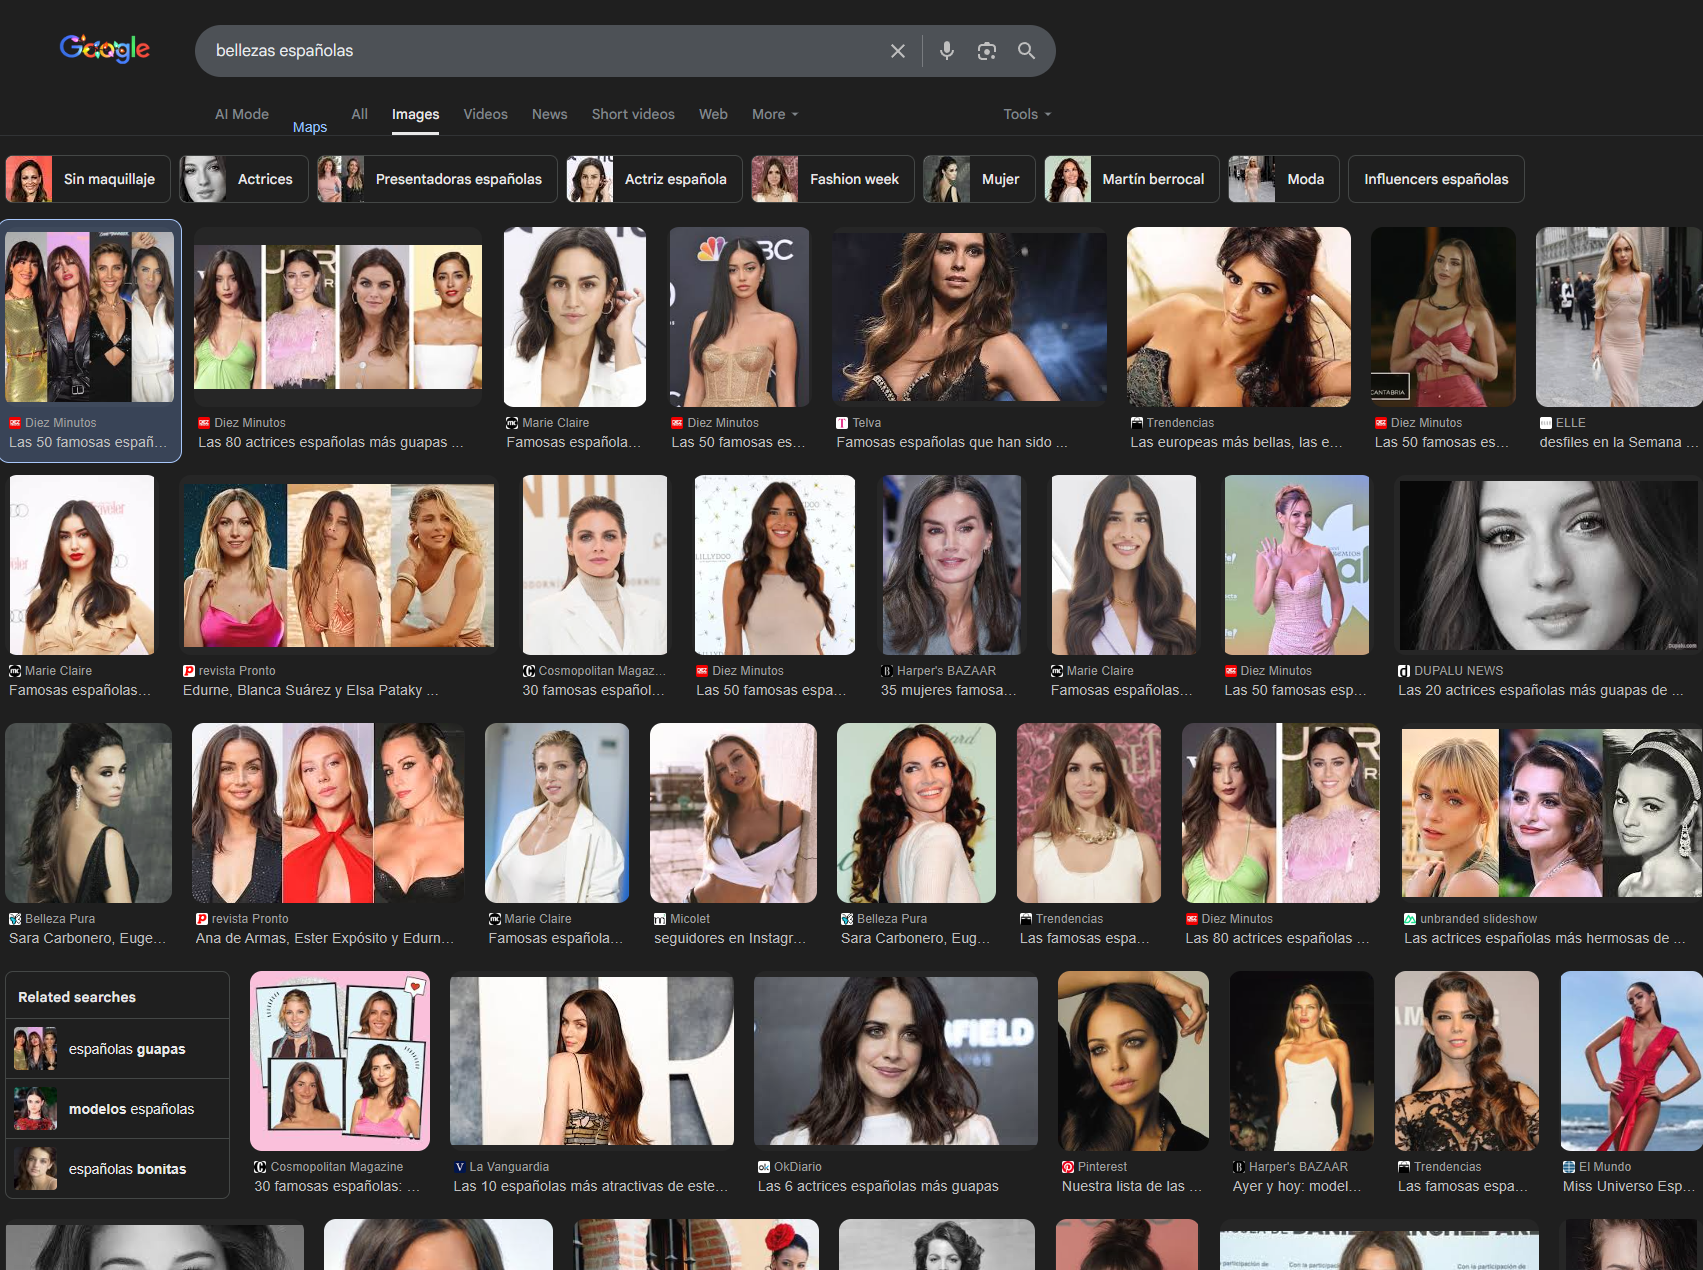Open ELLE 'desfiles en la Semana' link

pyautogui.click(x=1619, y=442)
